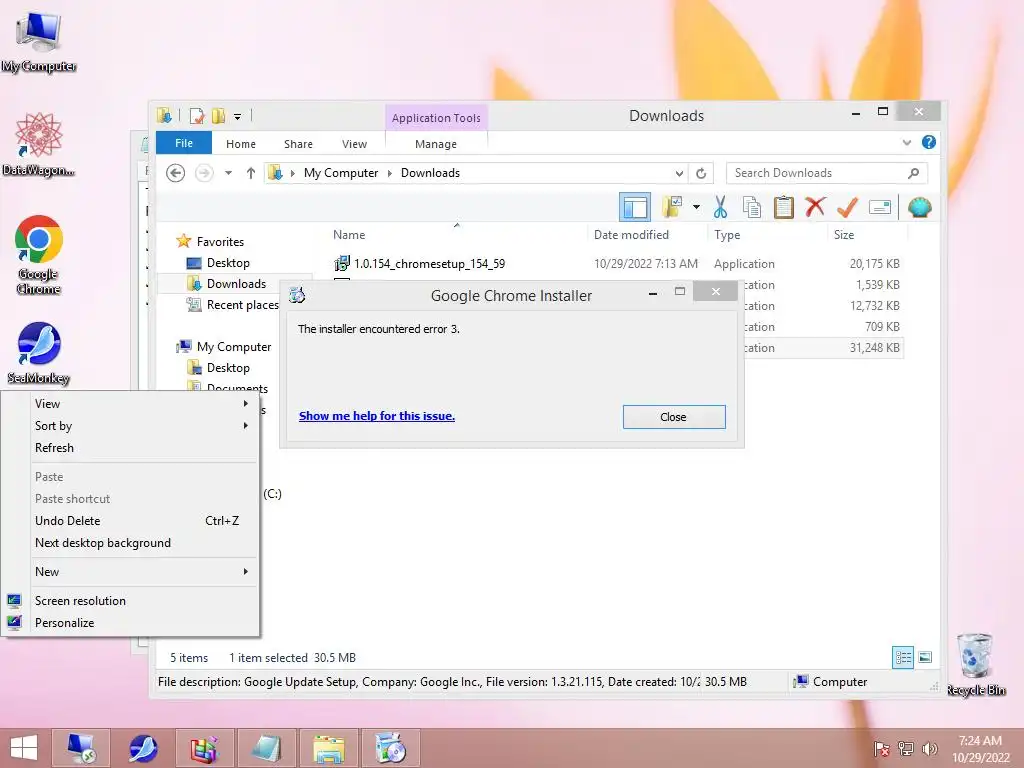Click the Refresh button beside address bar
Viewport: 1024px width, 768px height.
point(701,173)
